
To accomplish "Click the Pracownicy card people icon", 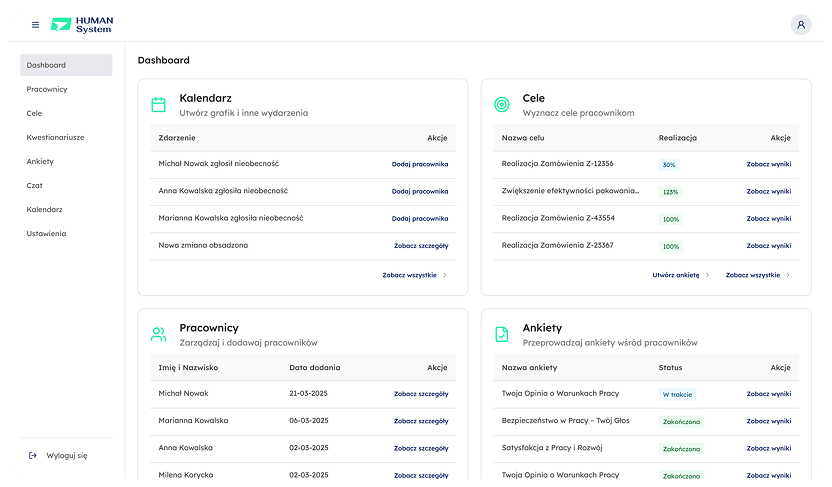I will coord(159,334).
